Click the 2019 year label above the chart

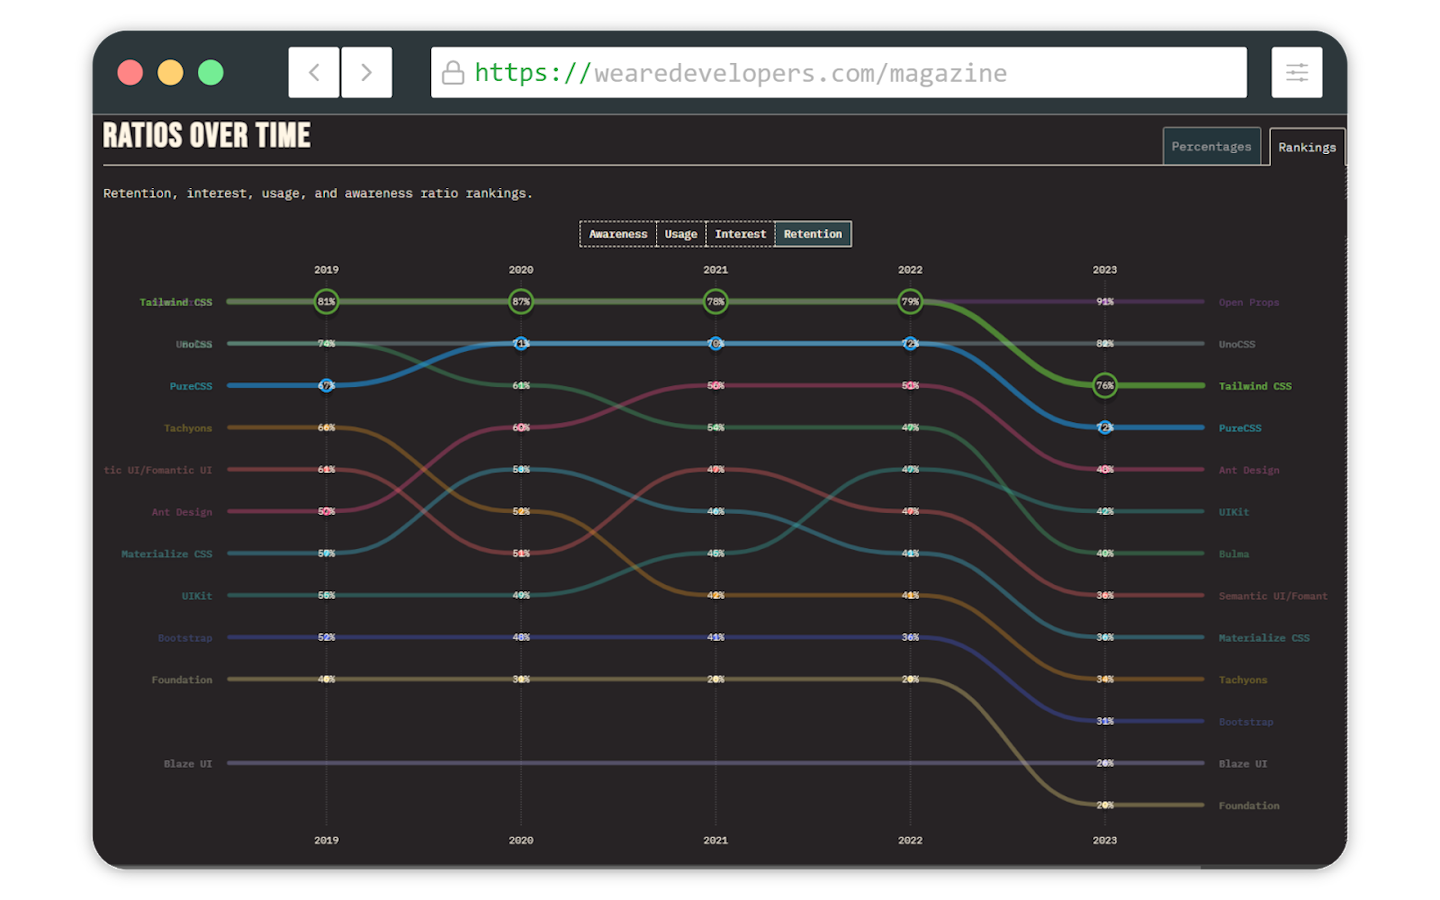click(326, 270)
